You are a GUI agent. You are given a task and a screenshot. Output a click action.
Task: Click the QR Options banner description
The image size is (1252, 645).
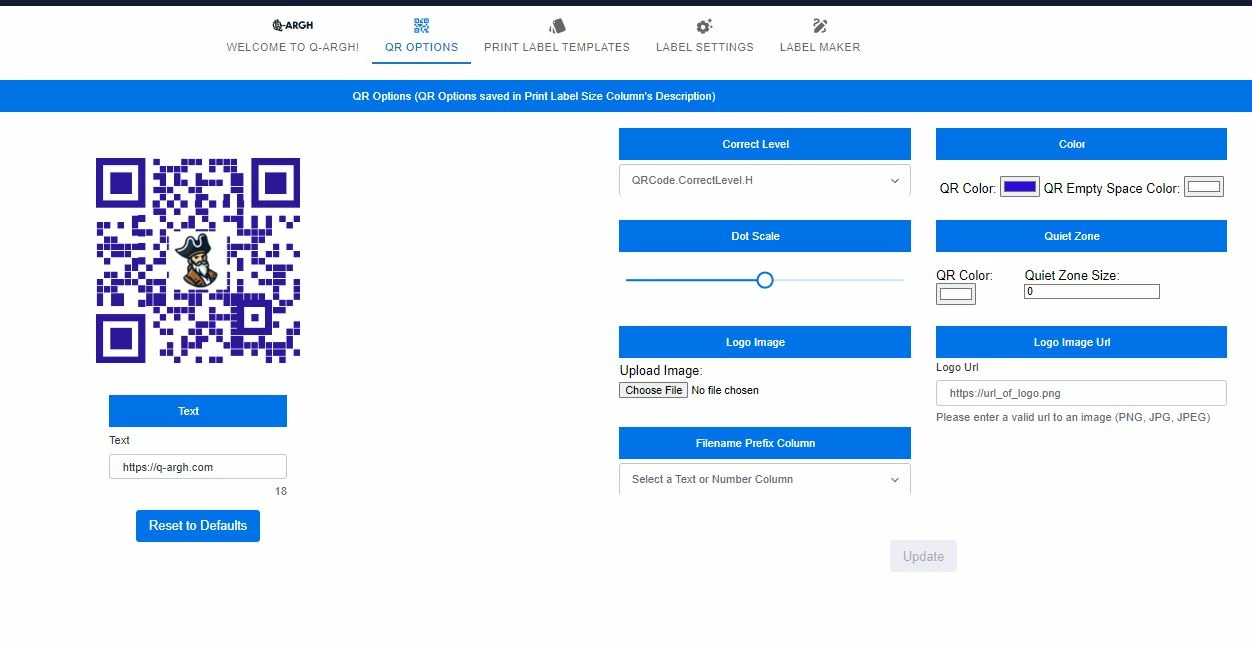coord(534,96)
